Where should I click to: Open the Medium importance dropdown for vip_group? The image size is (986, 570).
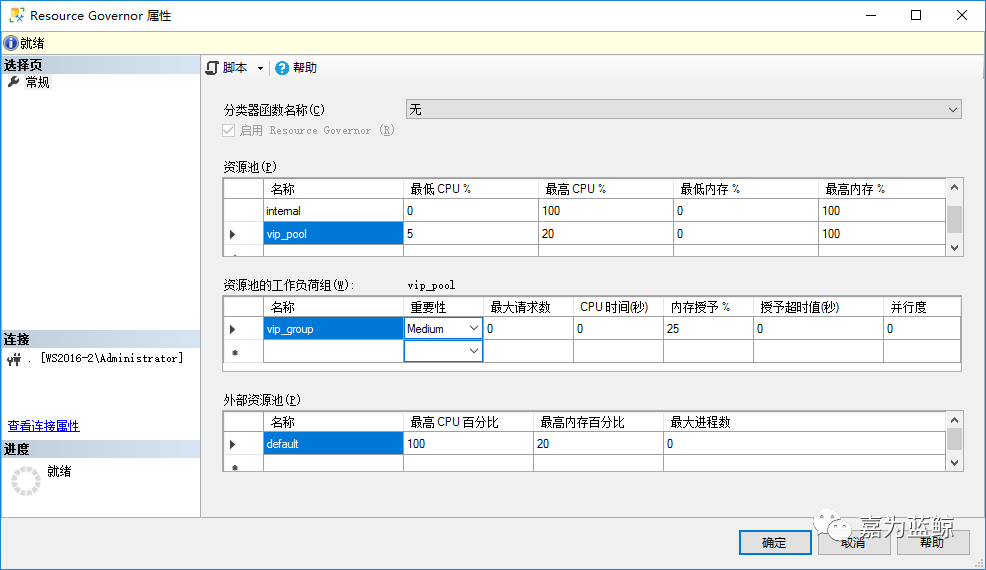(x=474, y=328)
